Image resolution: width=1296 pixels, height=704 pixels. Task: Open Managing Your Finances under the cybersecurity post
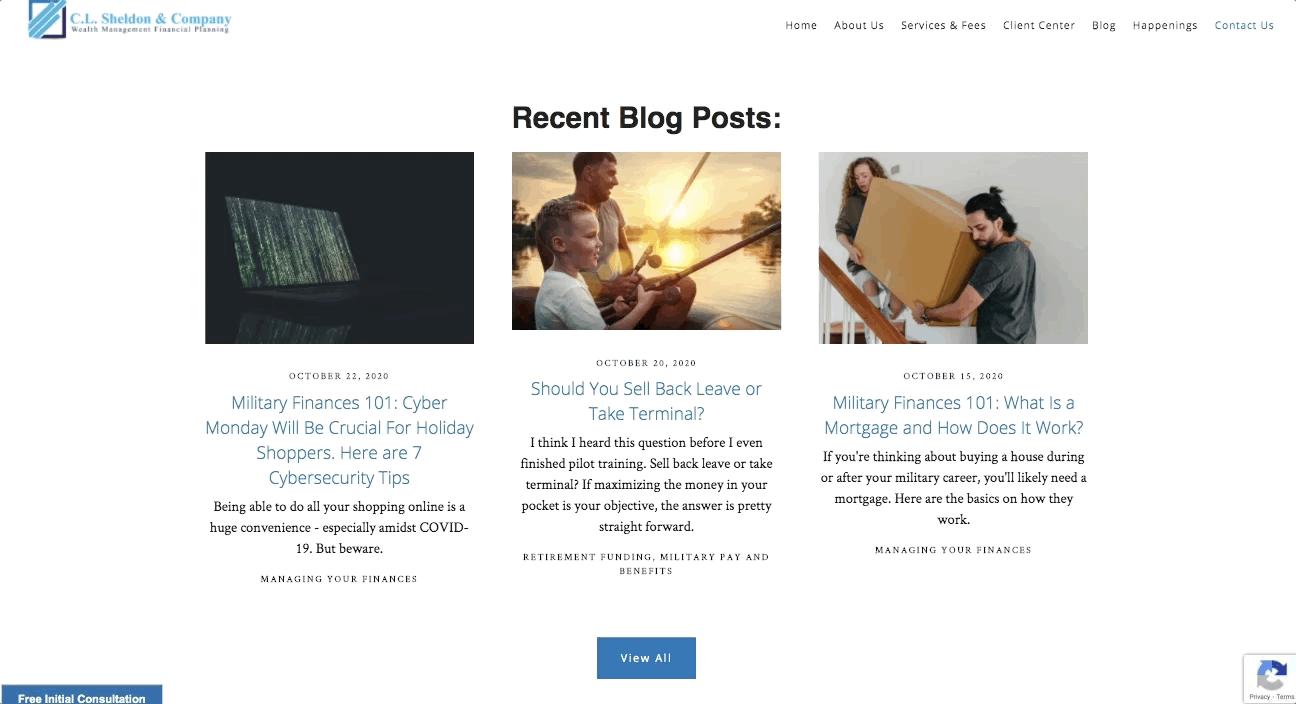tap(339, 579)
